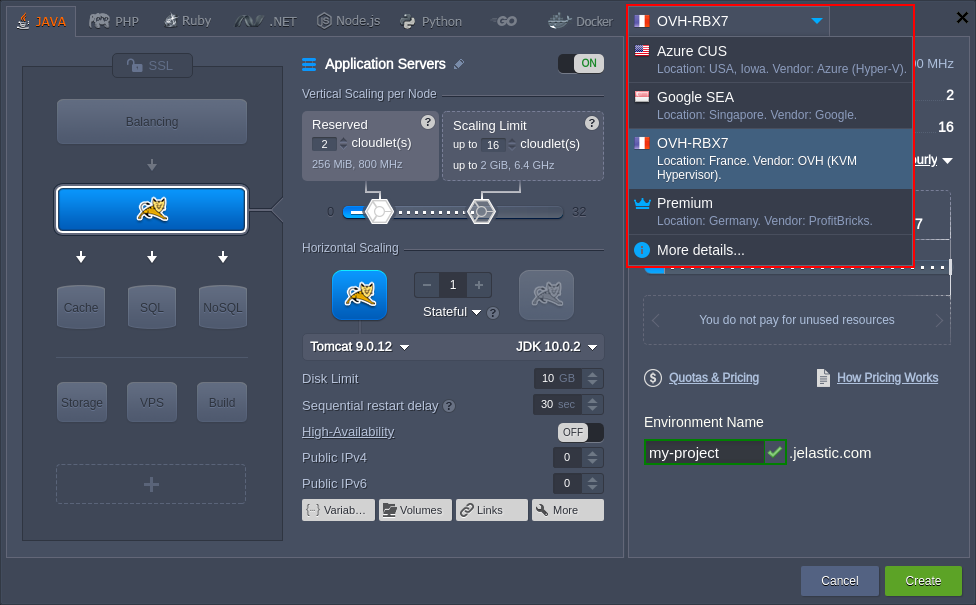The width and height of the screenshot is (976, 605).
Task: Open the Stateful mode dropdown
Action: point(452,313)
